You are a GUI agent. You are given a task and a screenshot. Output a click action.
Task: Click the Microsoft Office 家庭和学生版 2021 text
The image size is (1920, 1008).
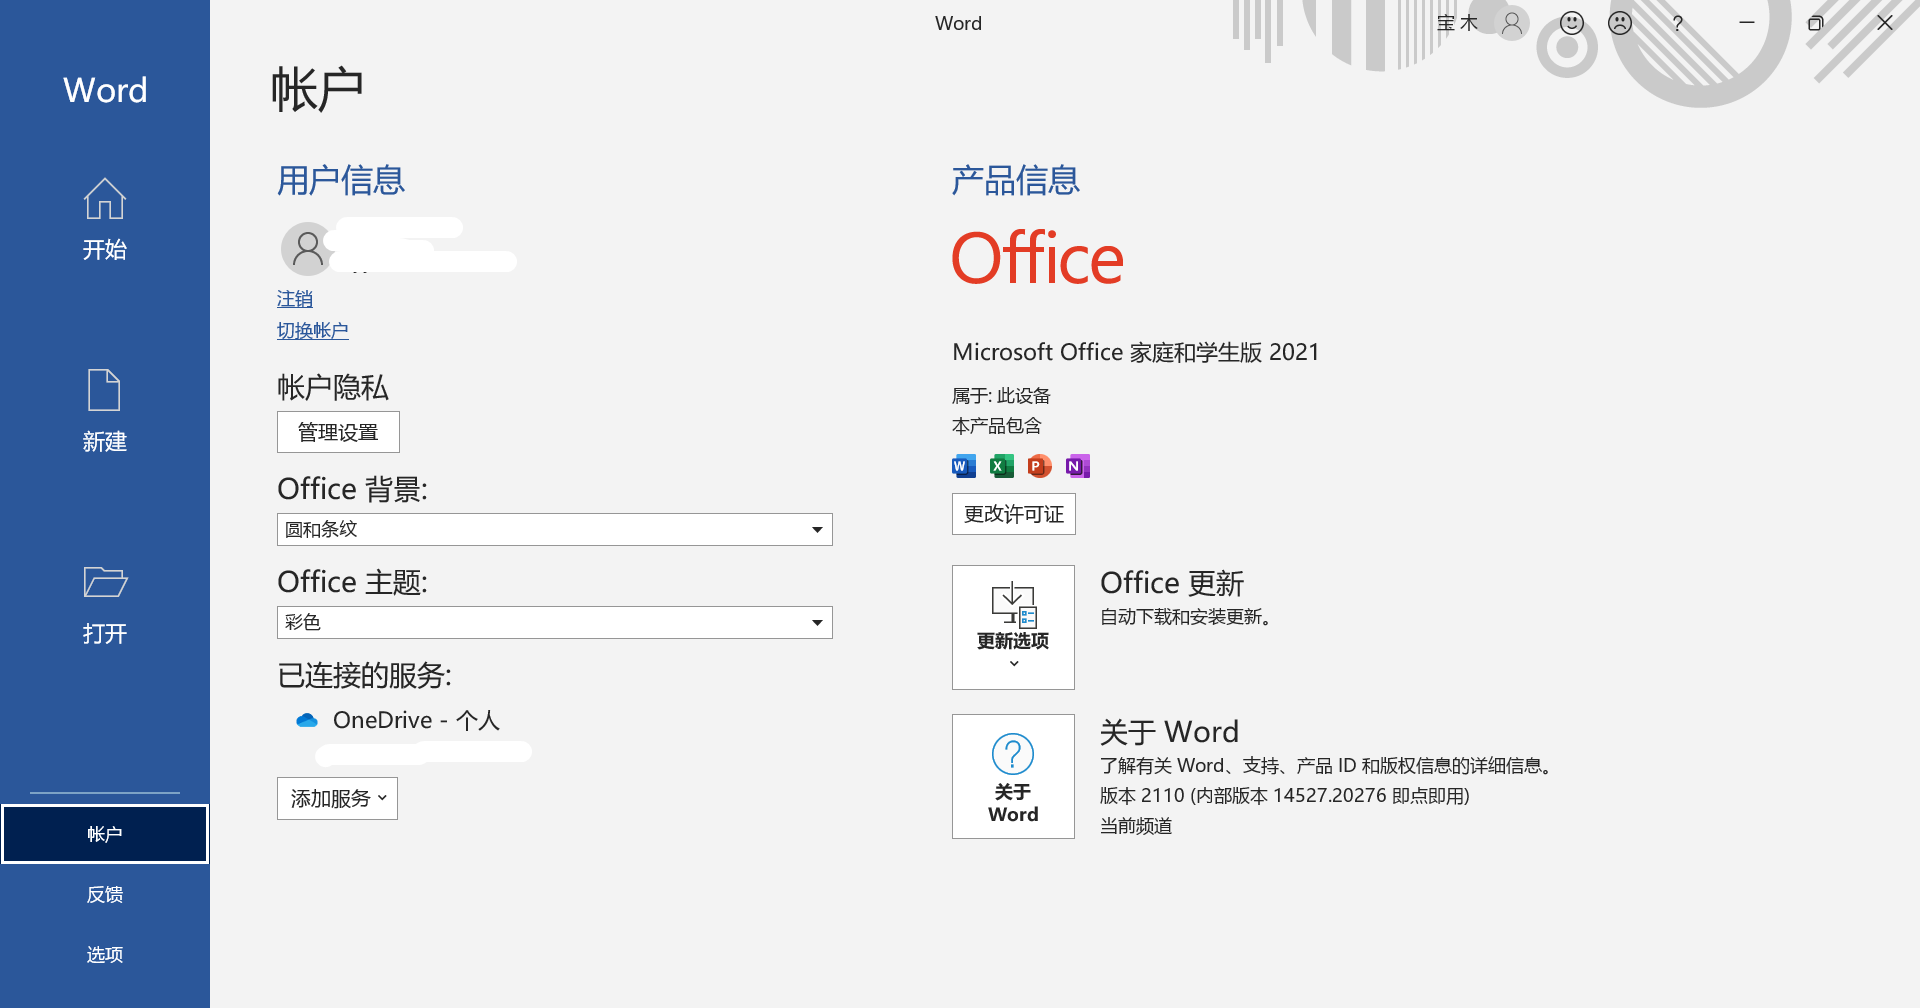tap(1136, 352)
